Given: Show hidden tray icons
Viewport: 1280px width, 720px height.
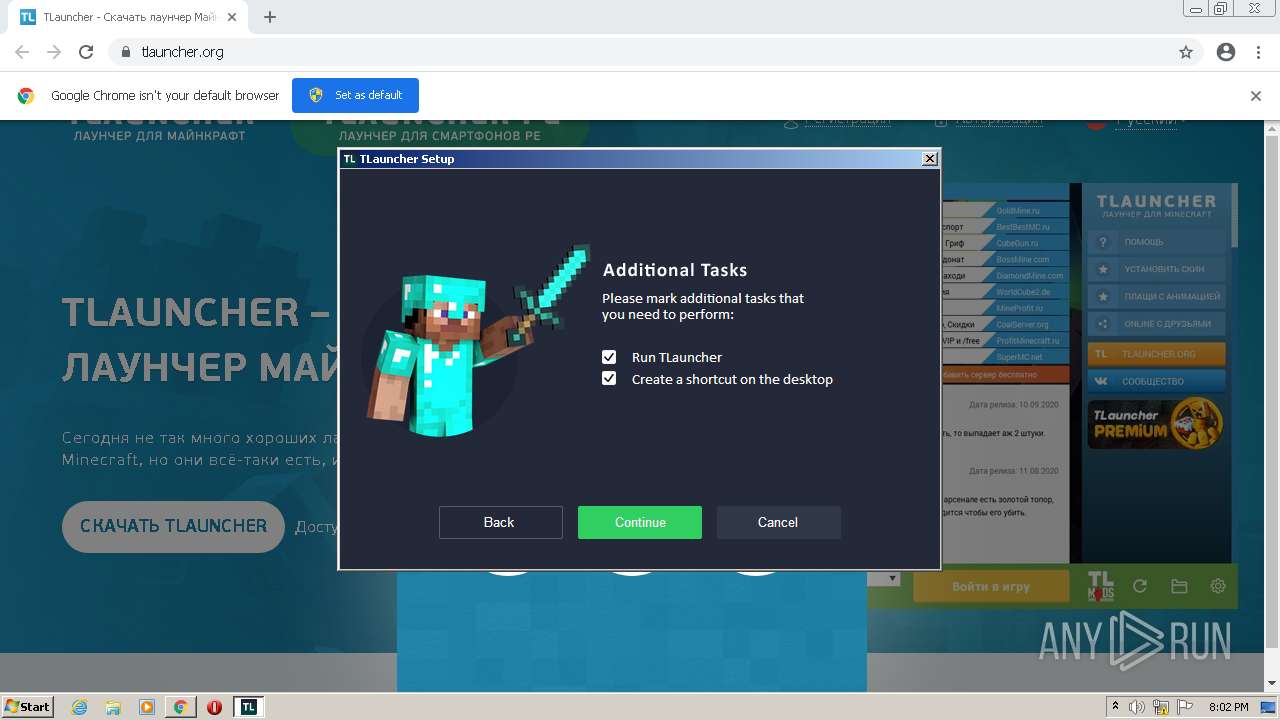Looking at the screenshot, I should pos(1115,707).
